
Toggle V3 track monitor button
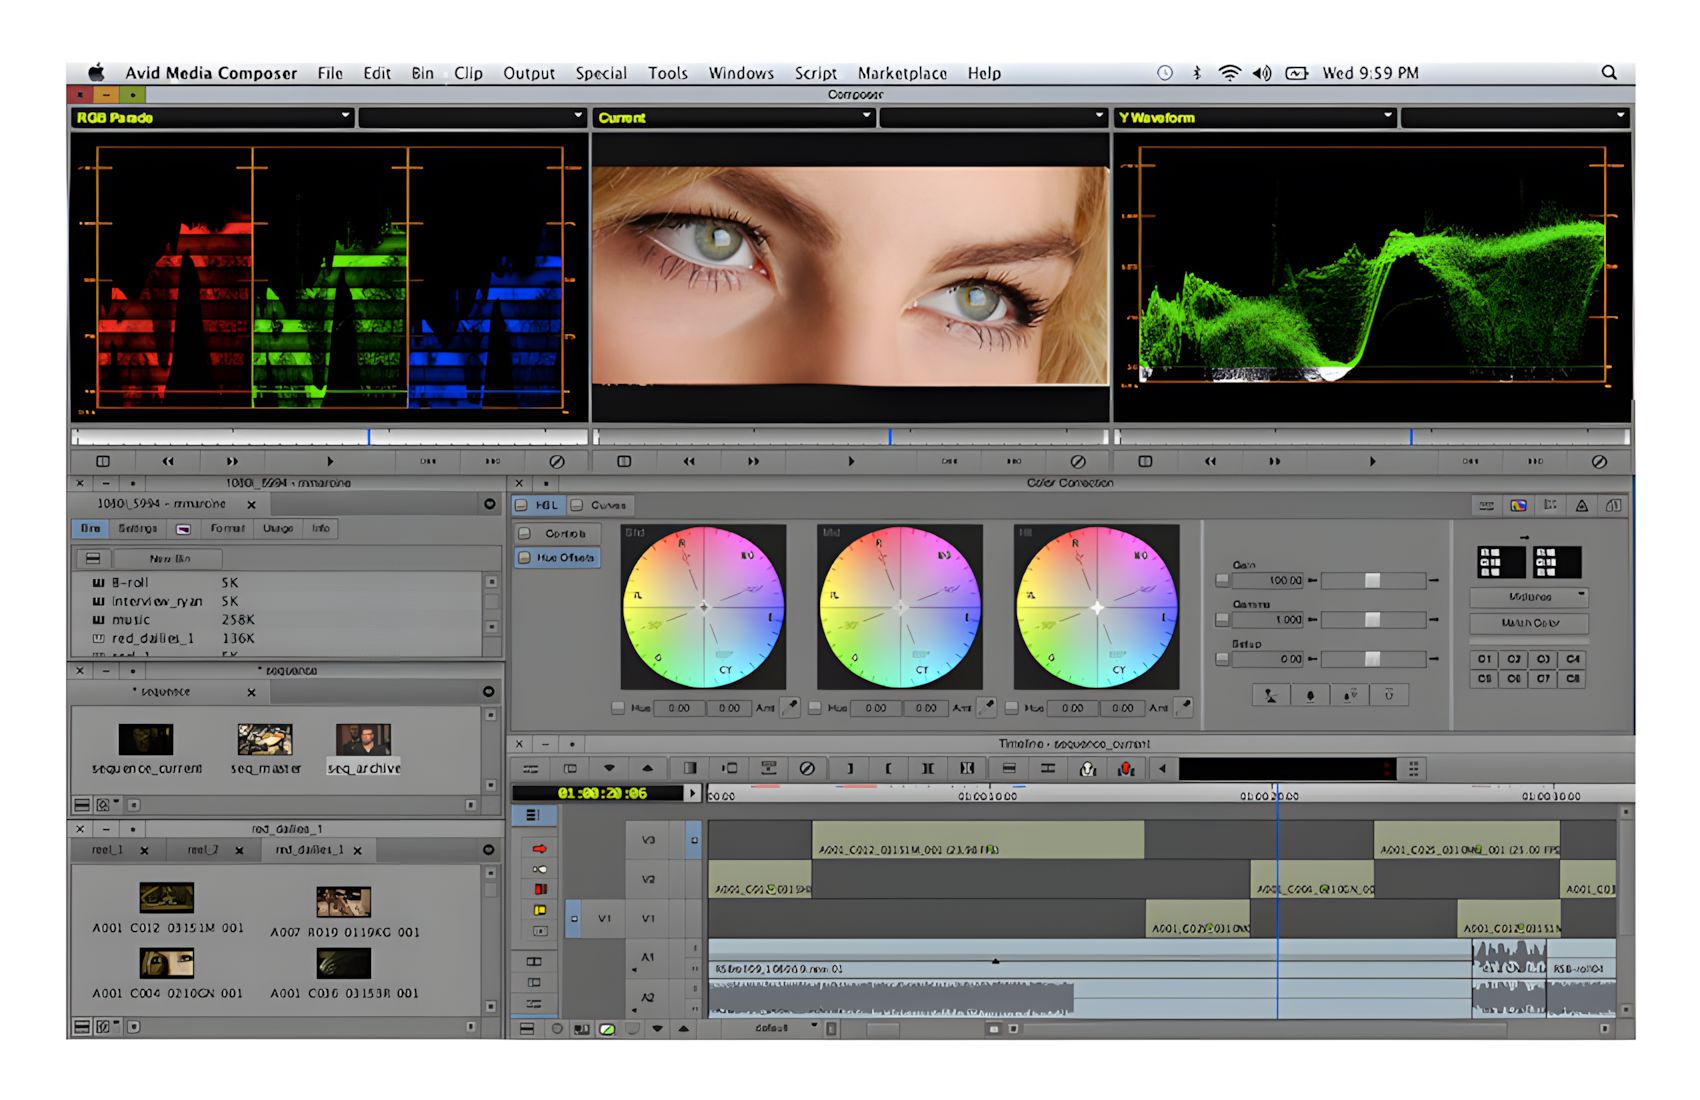[694, 840]
